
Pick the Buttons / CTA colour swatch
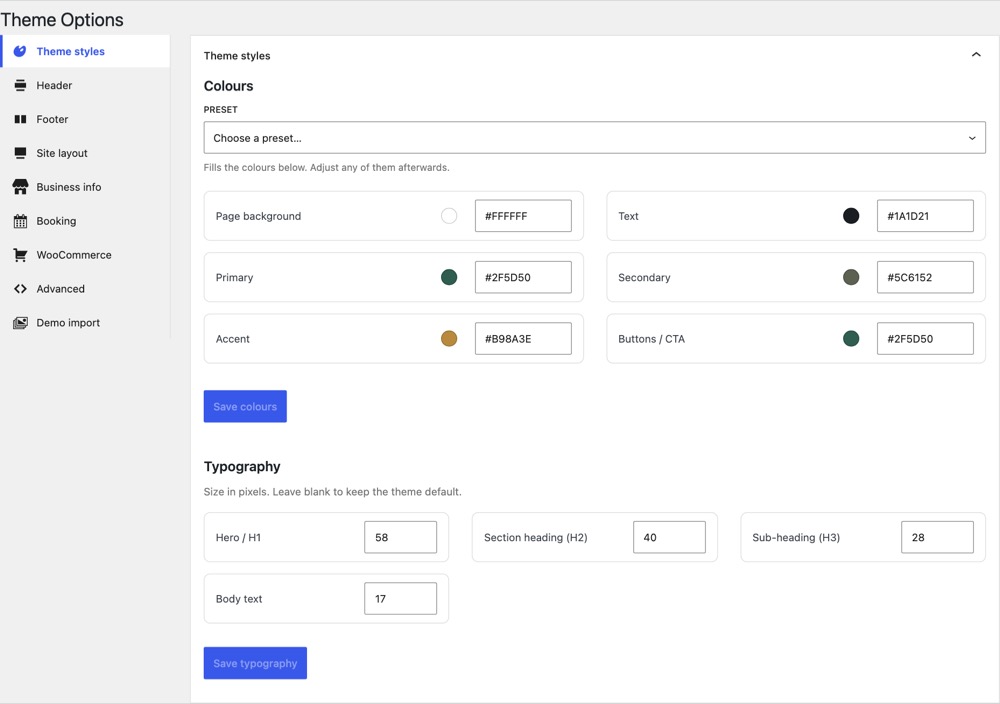point(851,339)
